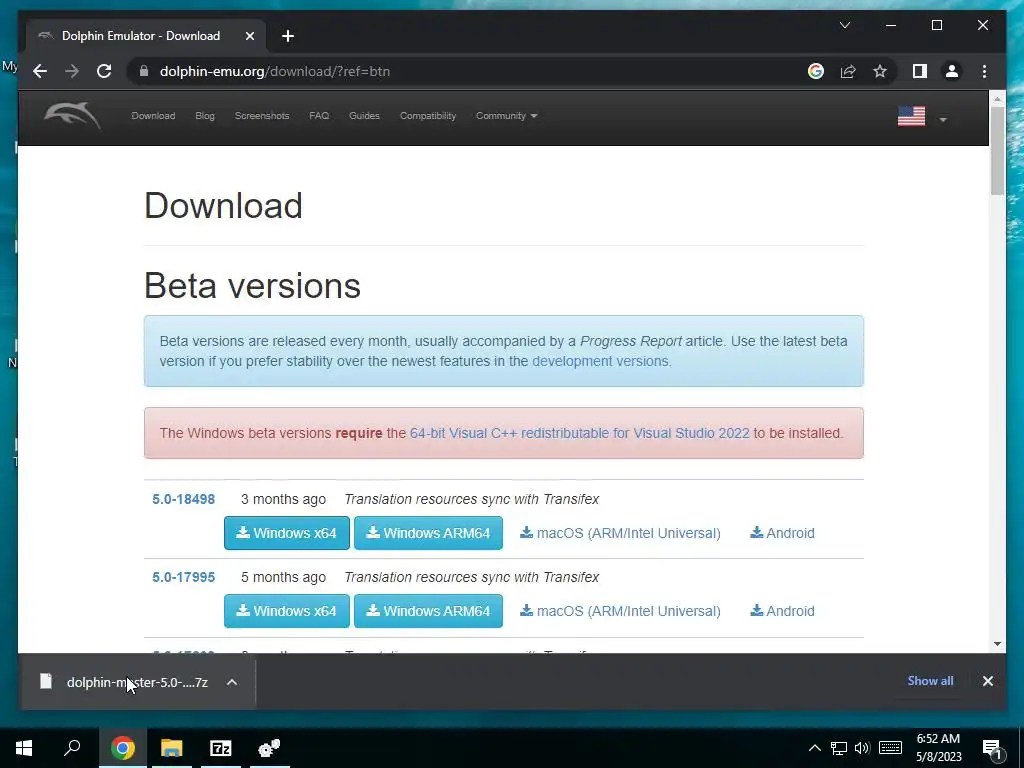Open the 64-bit Visual C++ redistributable link
The image size is (1024, 768).
coord(579,433)
